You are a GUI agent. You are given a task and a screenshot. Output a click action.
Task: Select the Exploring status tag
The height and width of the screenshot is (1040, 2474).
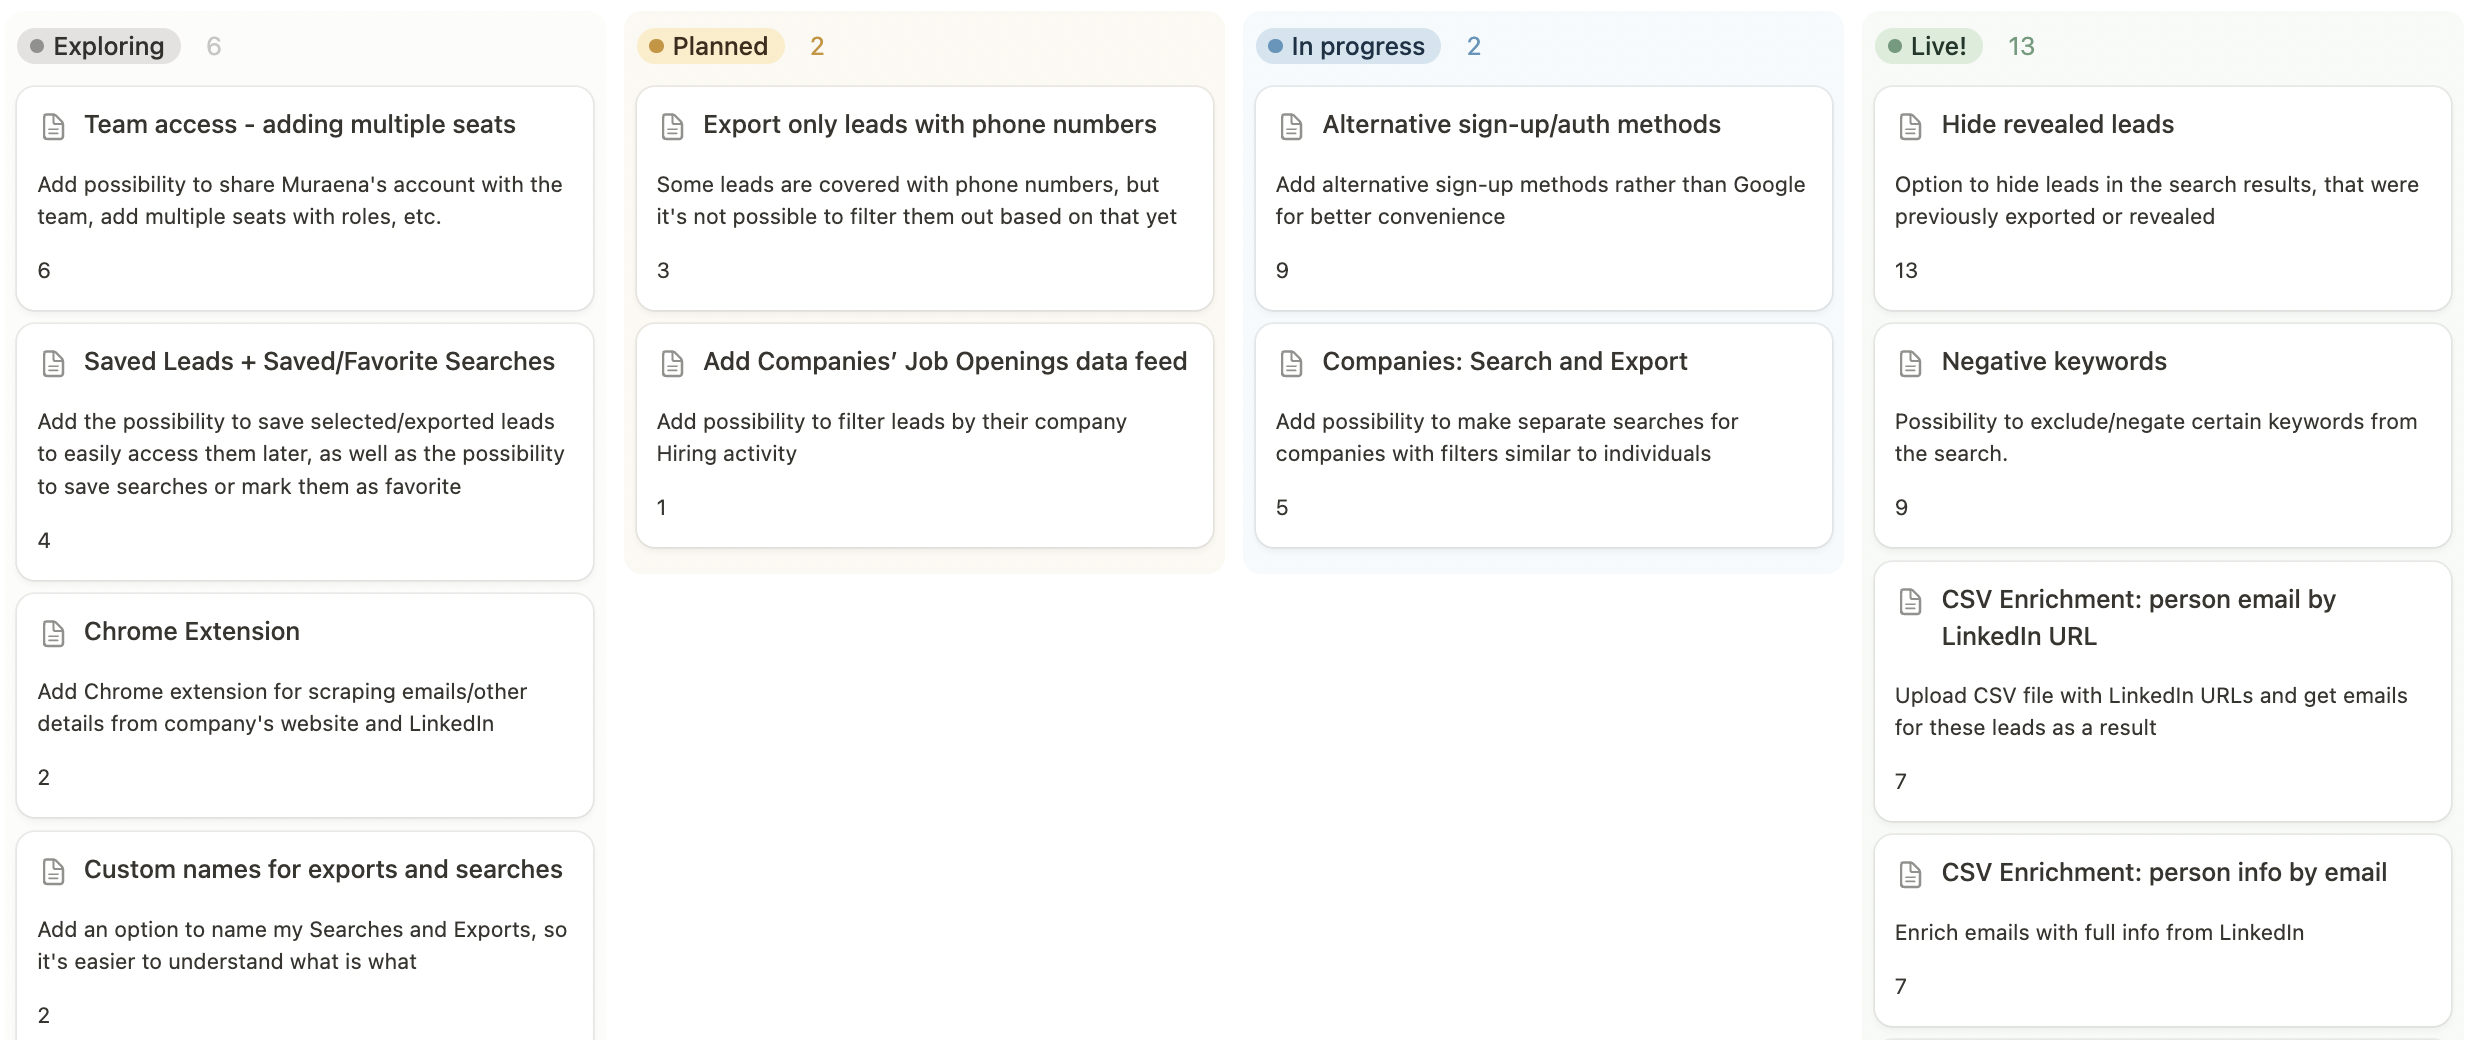(x=99, y=46)
